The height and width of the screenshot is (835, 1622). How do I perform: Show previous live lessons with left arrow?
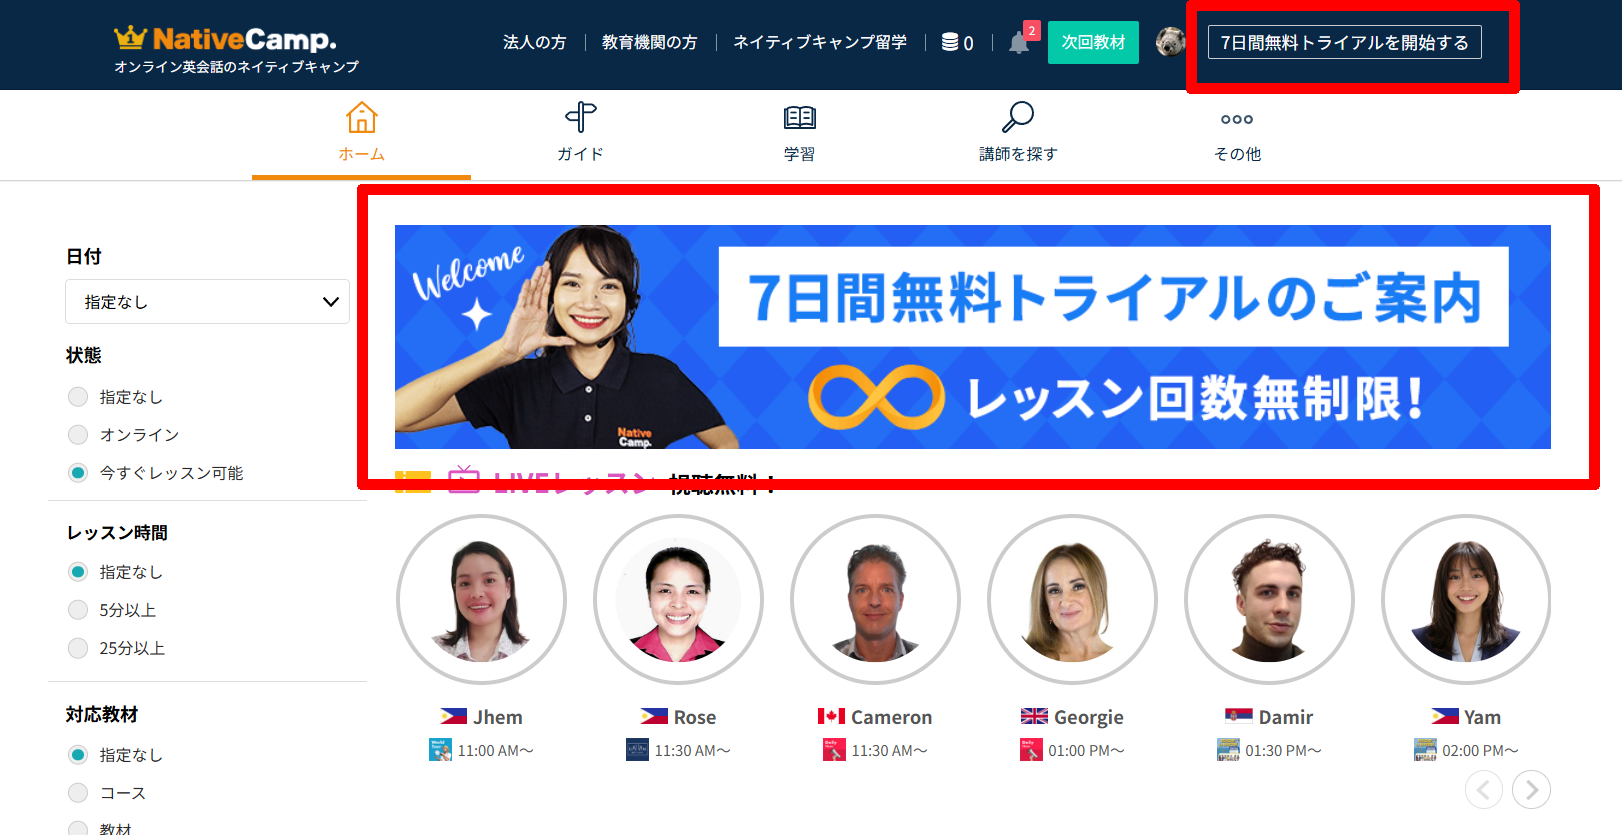point(1484,790)
